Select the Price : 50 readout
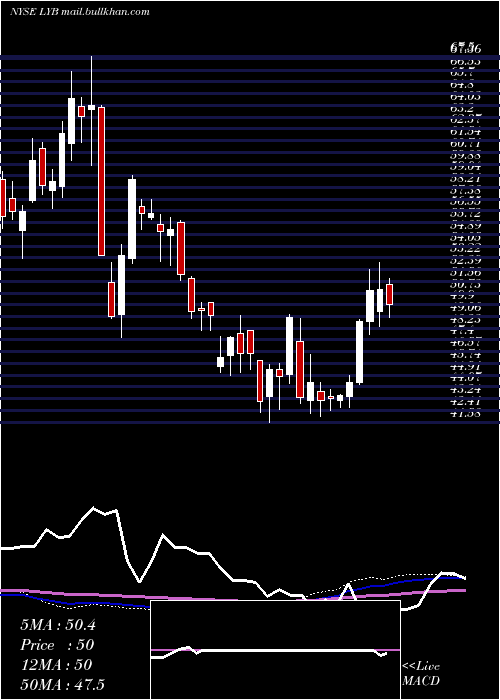 click(58, 645)
